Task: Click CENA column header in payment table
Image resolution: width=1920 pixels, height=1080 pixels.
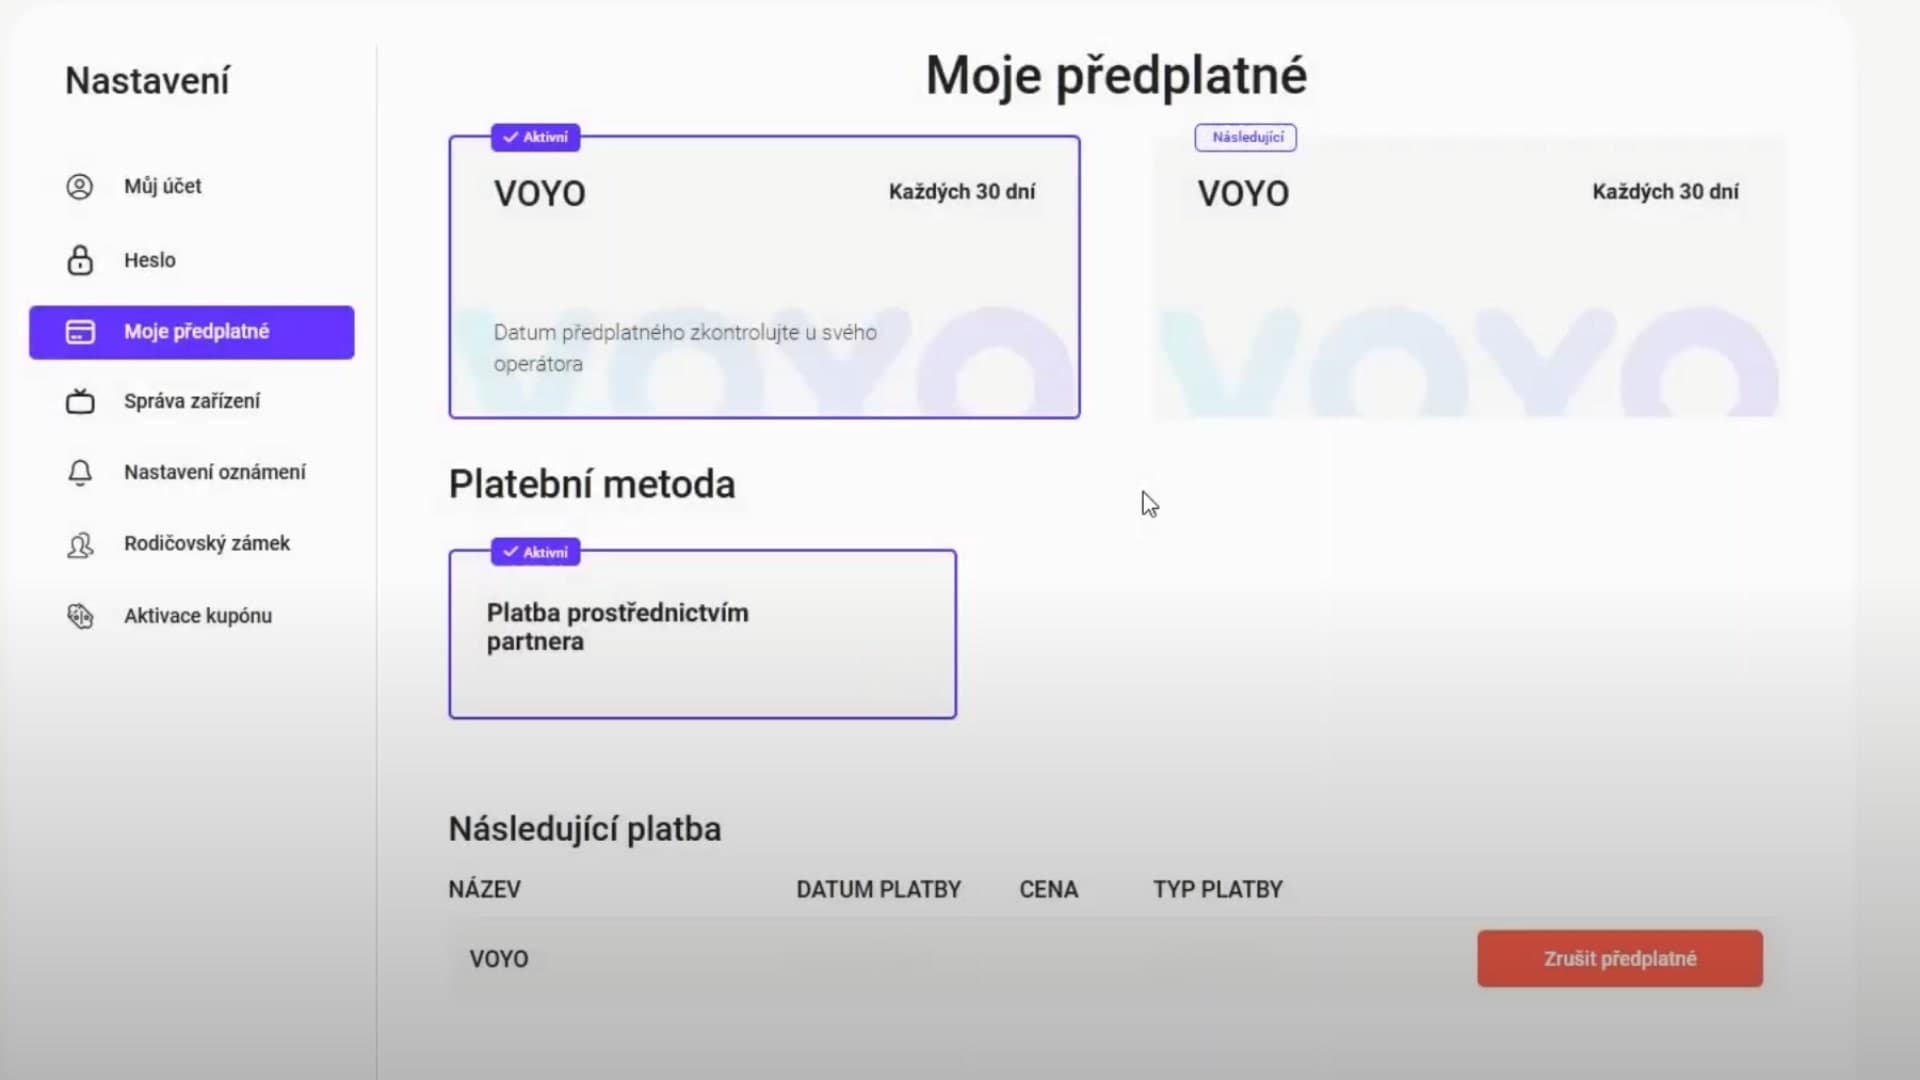Action: coord(1048,889)
